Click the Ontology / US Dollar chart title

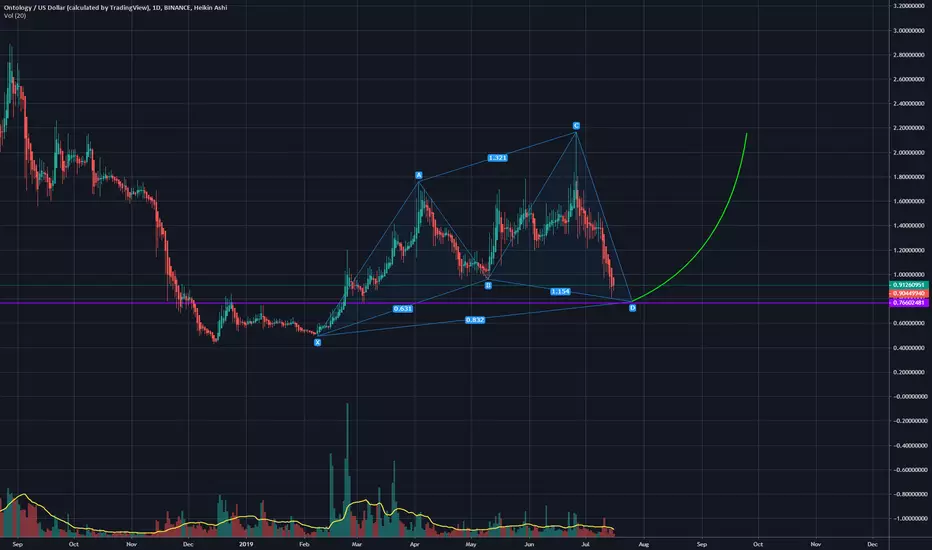pyautogui.click(x=115, y=8)
